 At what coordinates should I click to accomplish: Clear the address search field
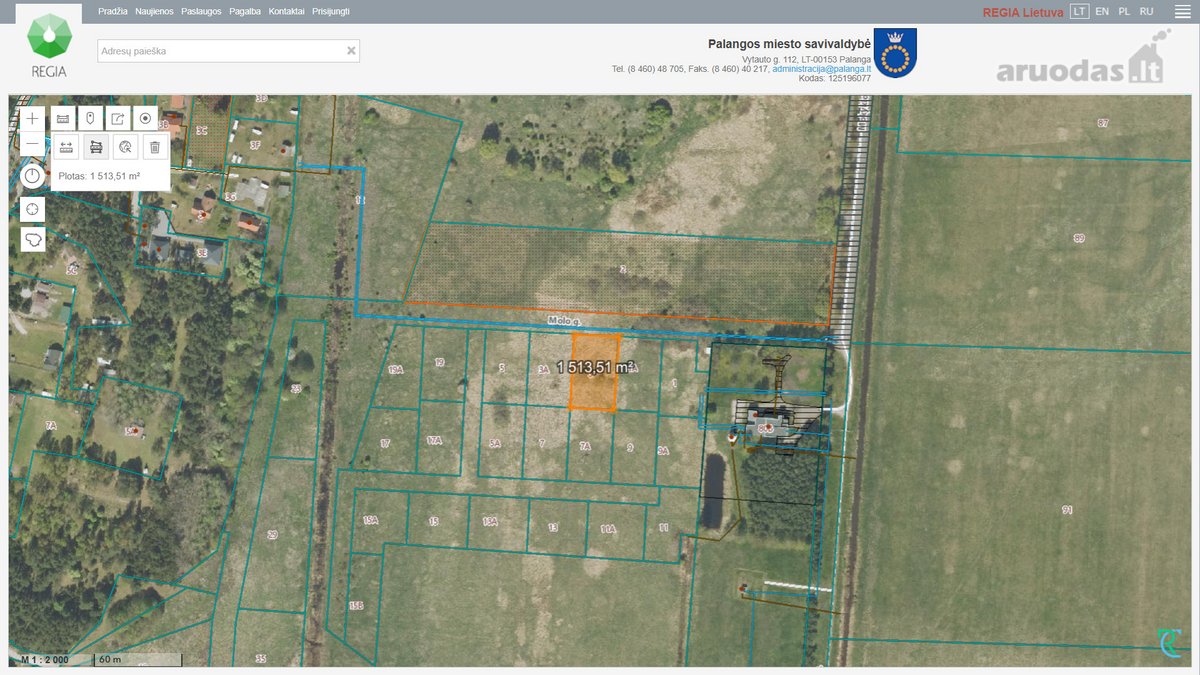pyautogui.click(x=351, y=50)
